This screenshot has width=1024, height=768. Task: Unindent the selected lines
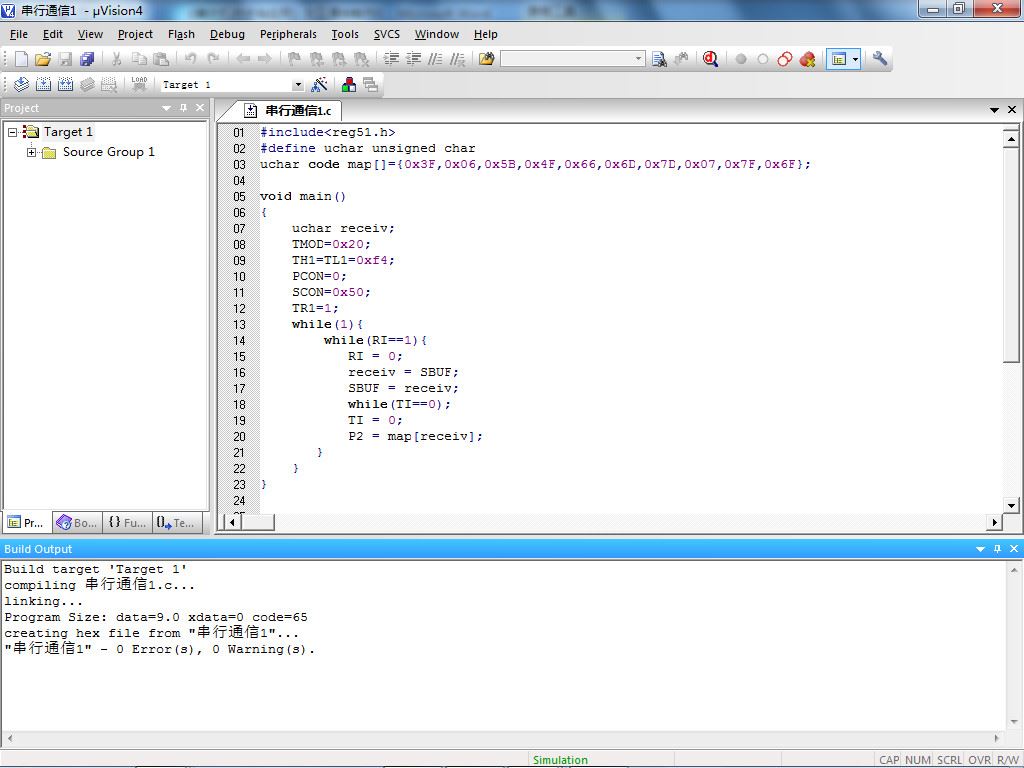click(x=413, y=59)
